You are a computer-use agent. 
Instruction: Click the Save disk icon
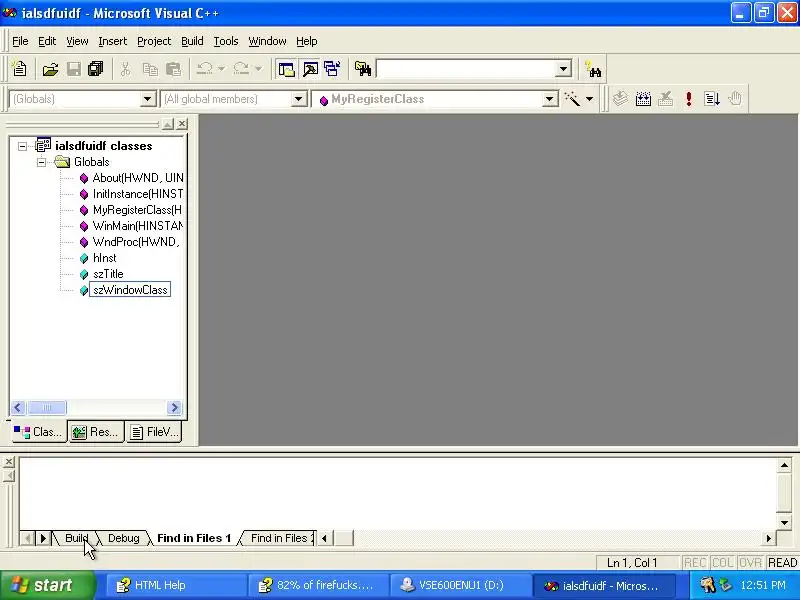(73, 69)
